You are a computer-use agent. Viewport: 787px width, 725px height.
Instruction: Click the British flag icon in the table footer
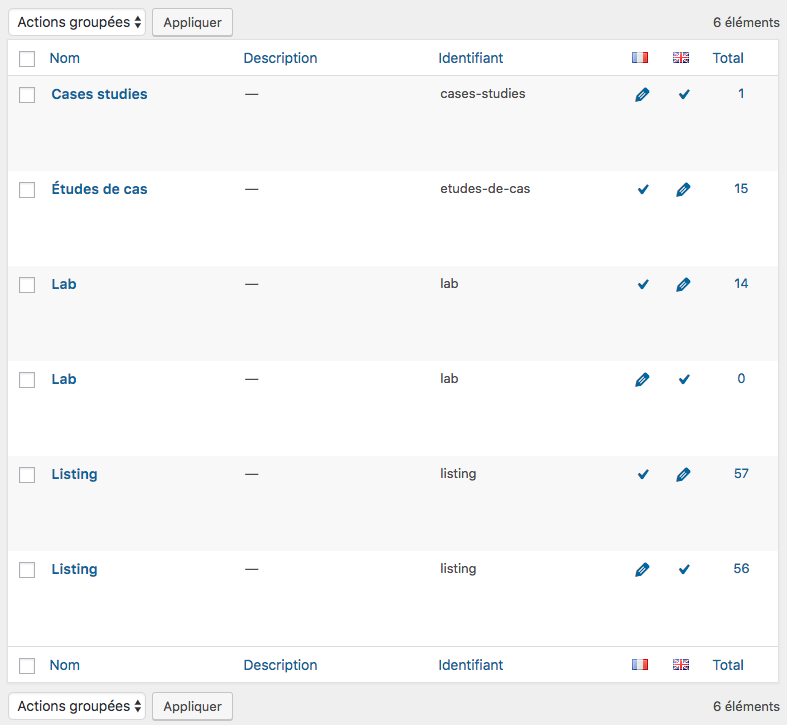(681, 665)
